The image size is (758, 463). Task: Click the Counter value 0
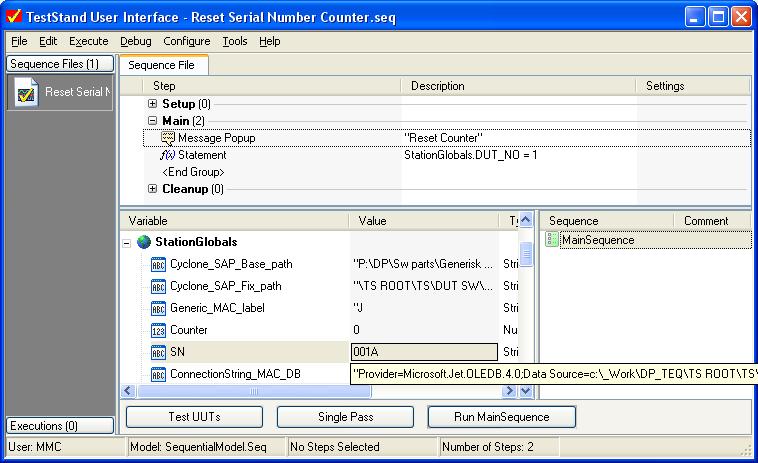pos(356,330)
